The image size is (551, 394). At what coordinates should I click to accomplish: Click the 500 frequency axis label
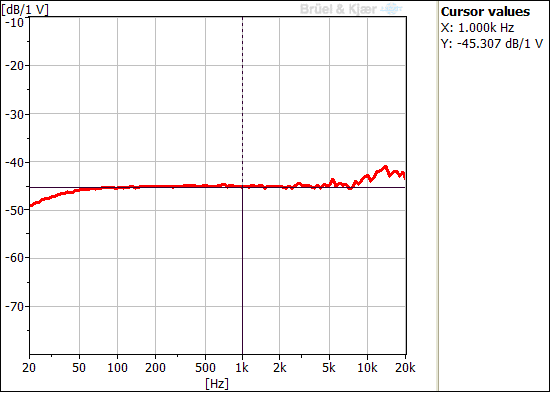(x=206, y=368)
